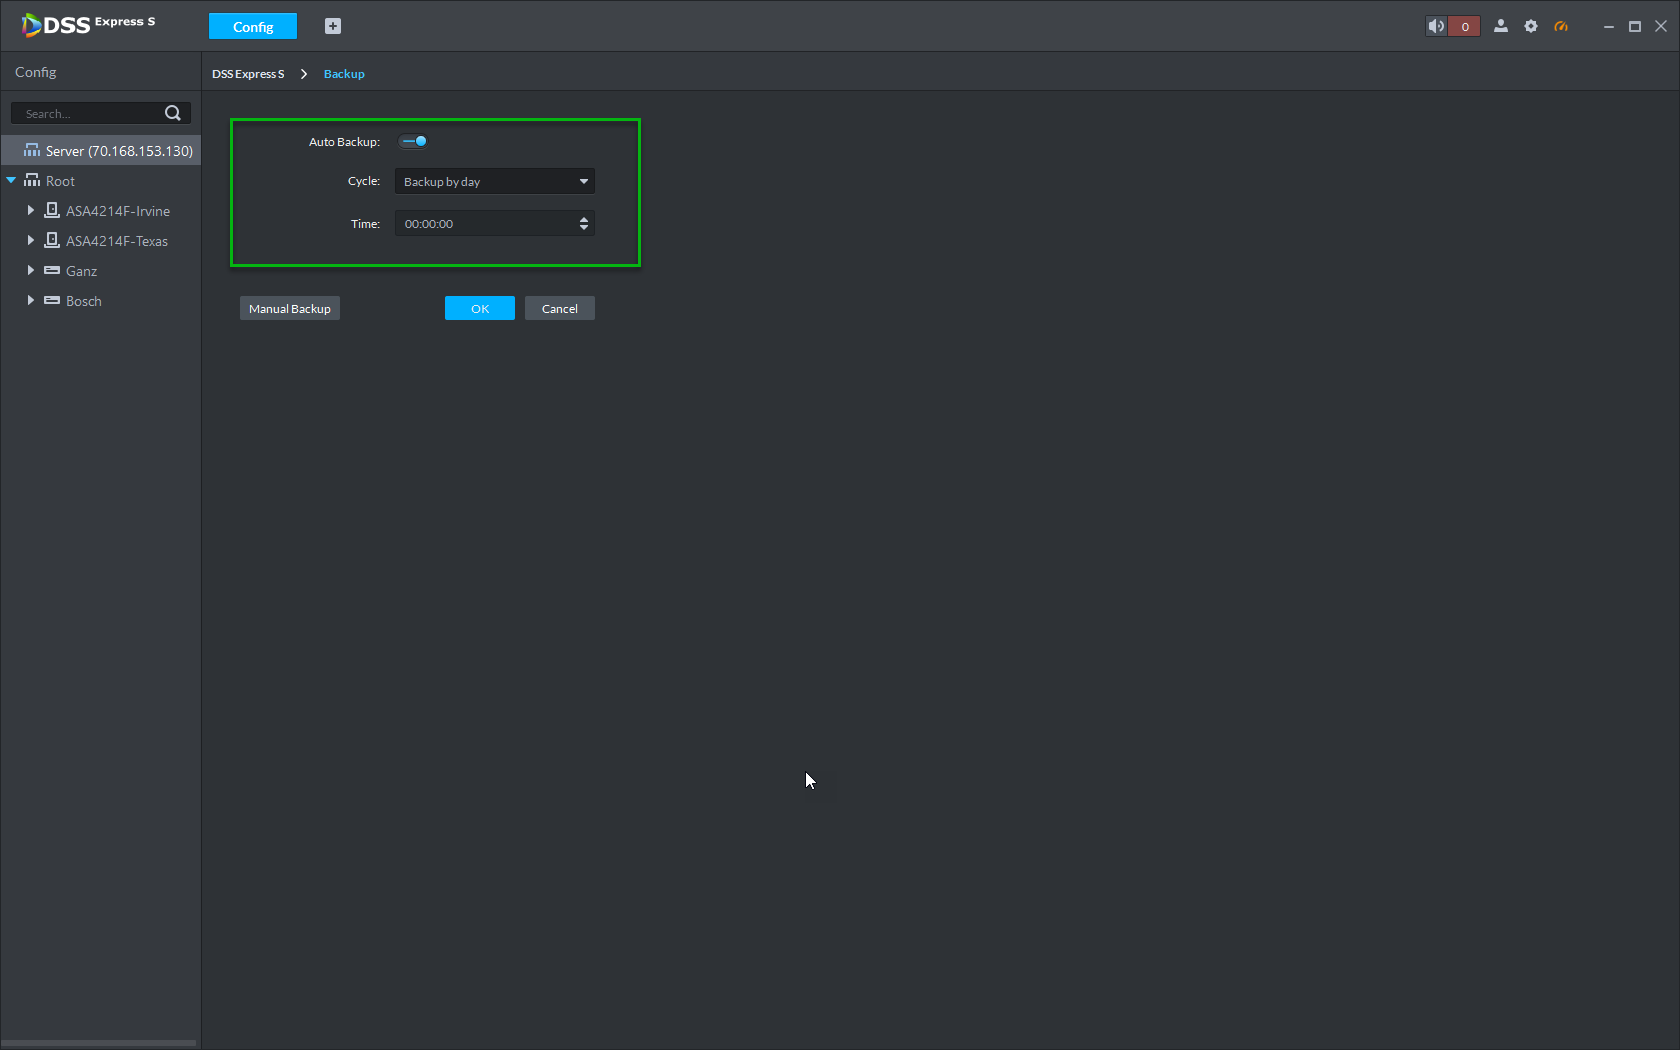
Task: Confirm with the OK button
Action: tap(480, 308)
